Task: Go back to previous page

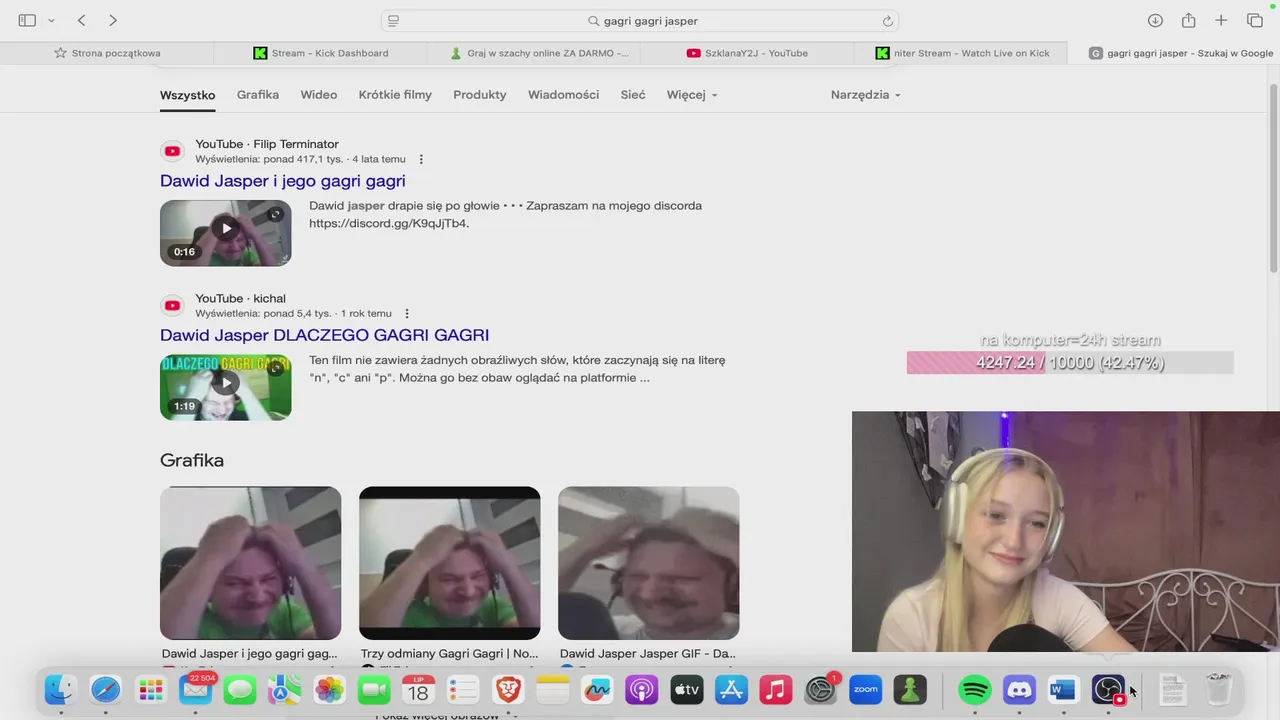Action: (82, 20)
